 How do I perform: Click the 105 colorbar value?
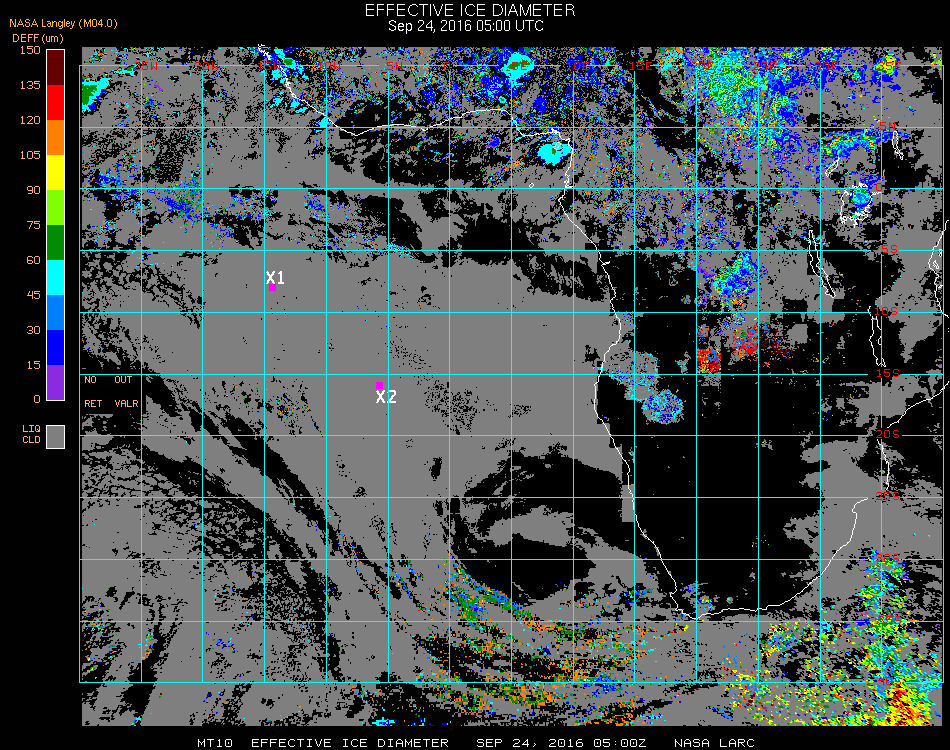[x=30, y=155]
